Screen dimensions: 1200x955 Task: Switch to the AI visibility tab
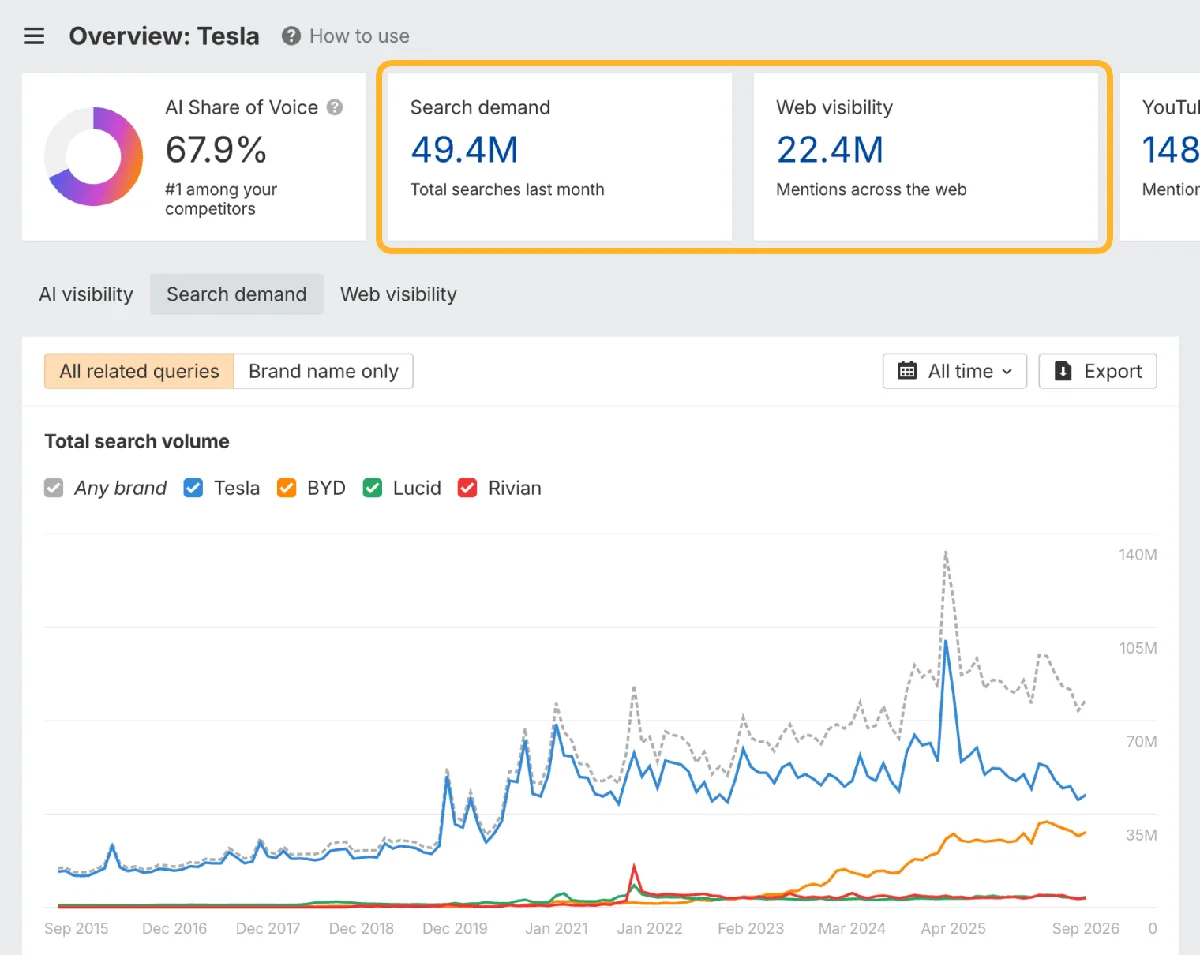[x=86, y=294]
